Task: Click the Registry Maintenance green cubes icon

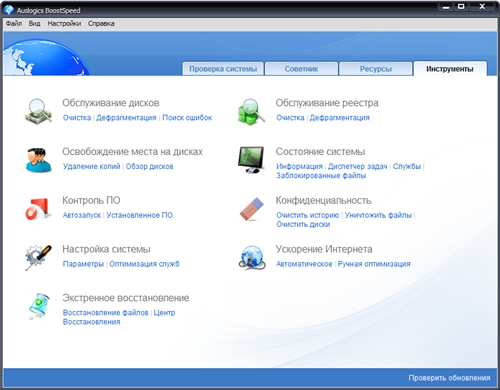Action: [x=251, y=112]
